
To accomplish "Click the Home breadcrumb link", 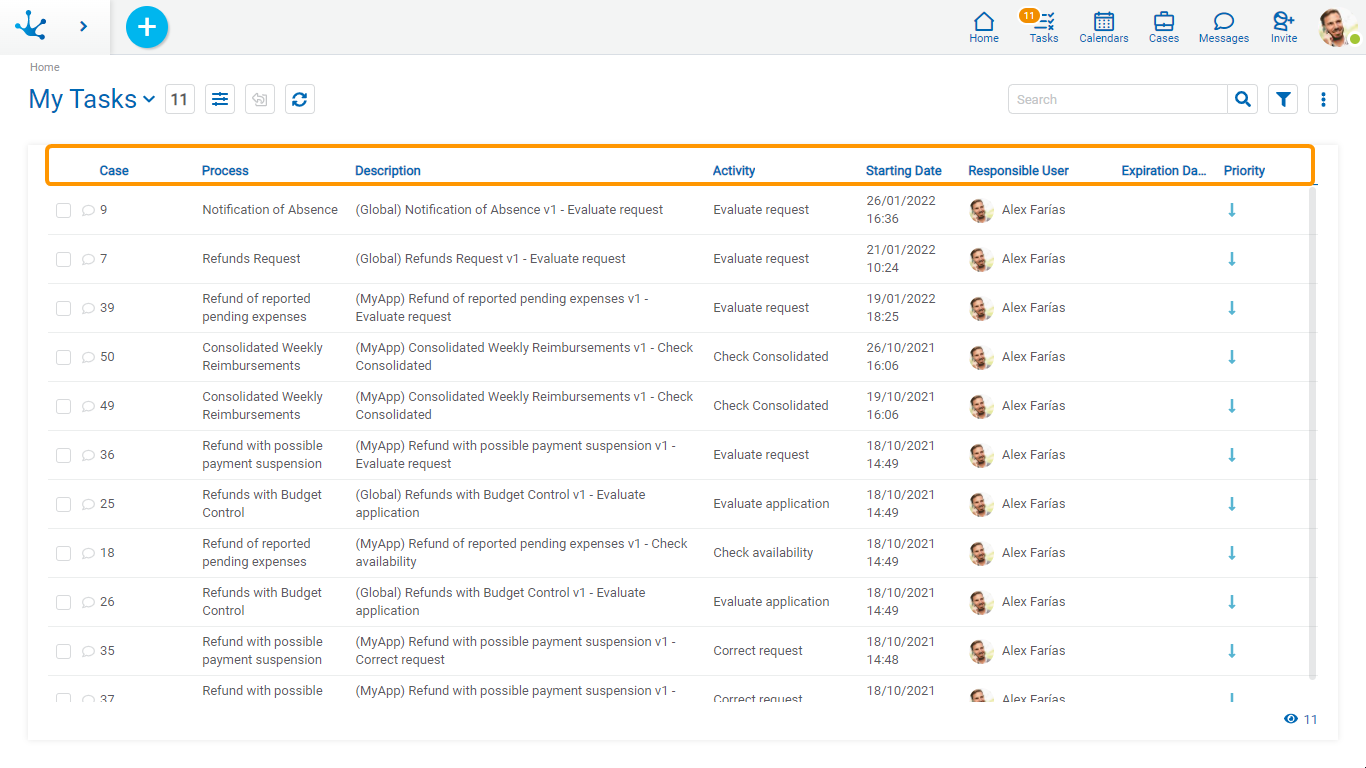I will 44,67.
